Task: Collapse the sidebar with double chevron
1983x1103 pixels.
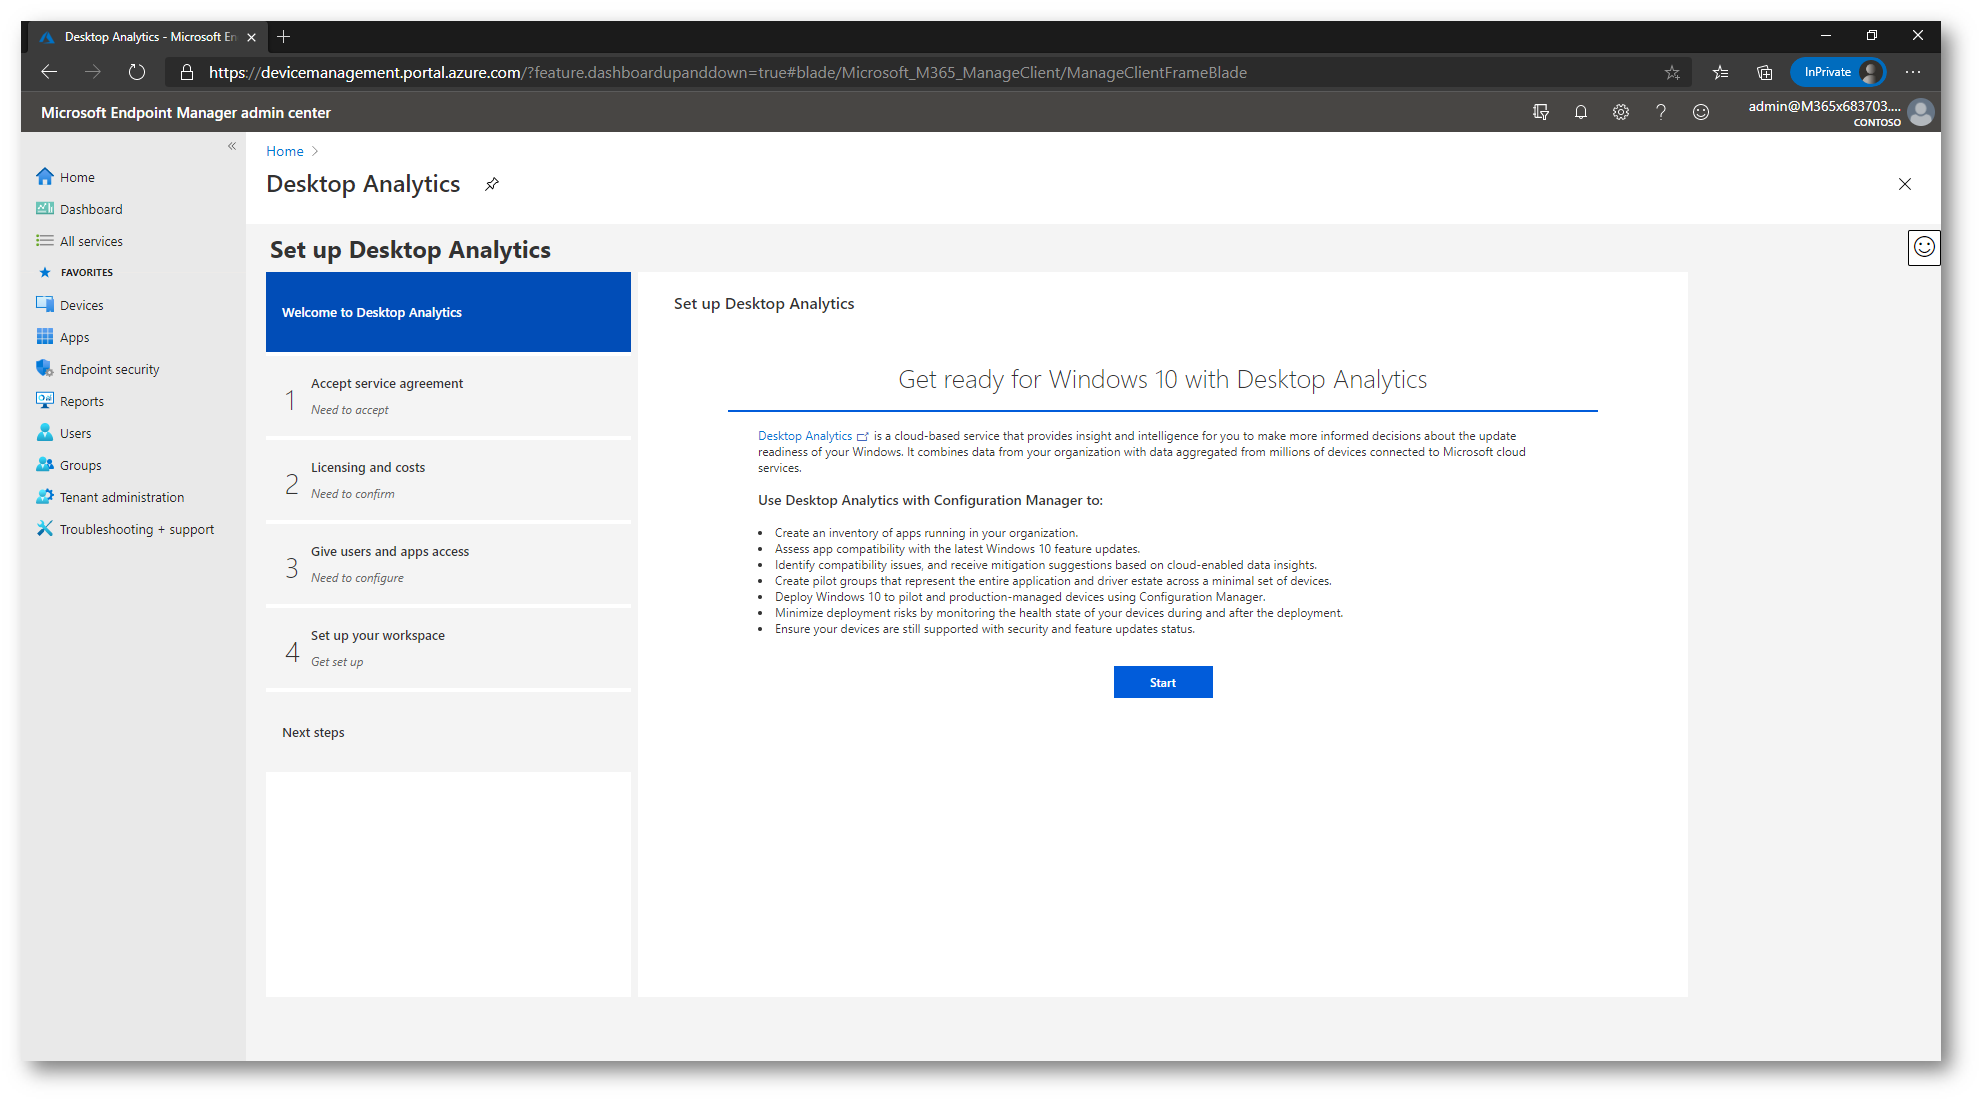Action: (x=232, y=146)
